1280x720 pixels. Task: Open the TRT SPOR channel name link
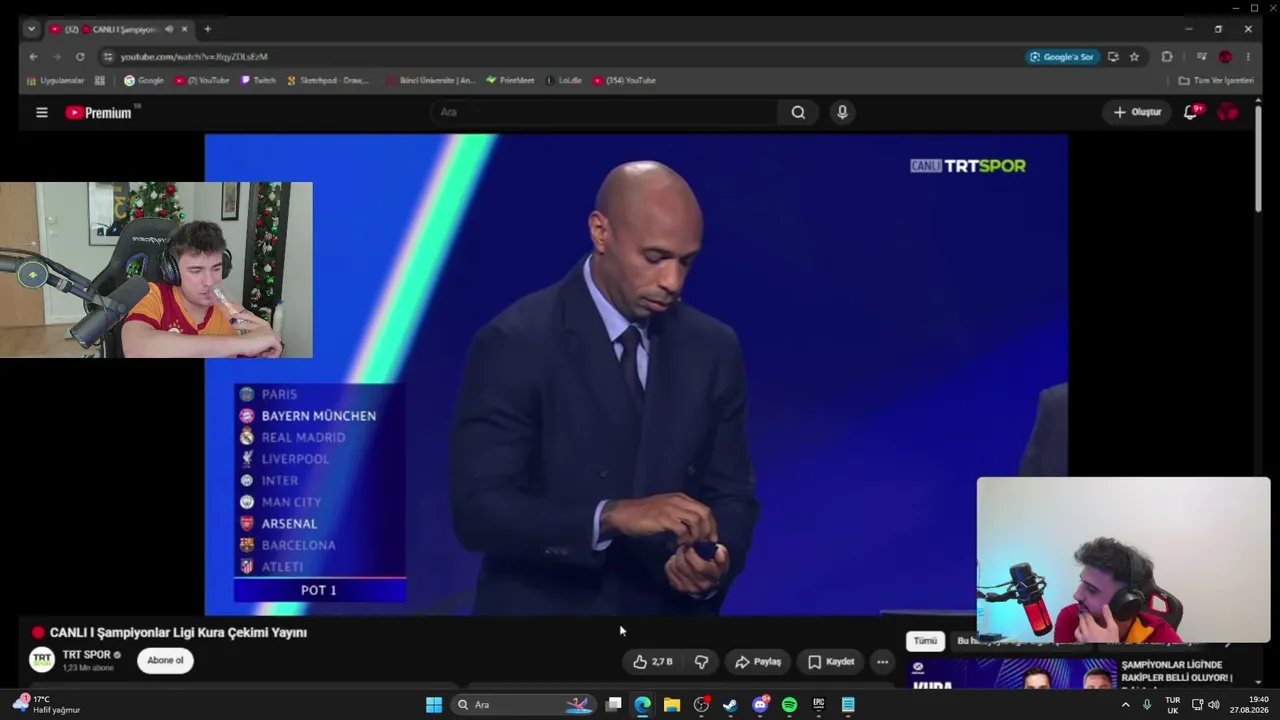[x=86, y=655]
